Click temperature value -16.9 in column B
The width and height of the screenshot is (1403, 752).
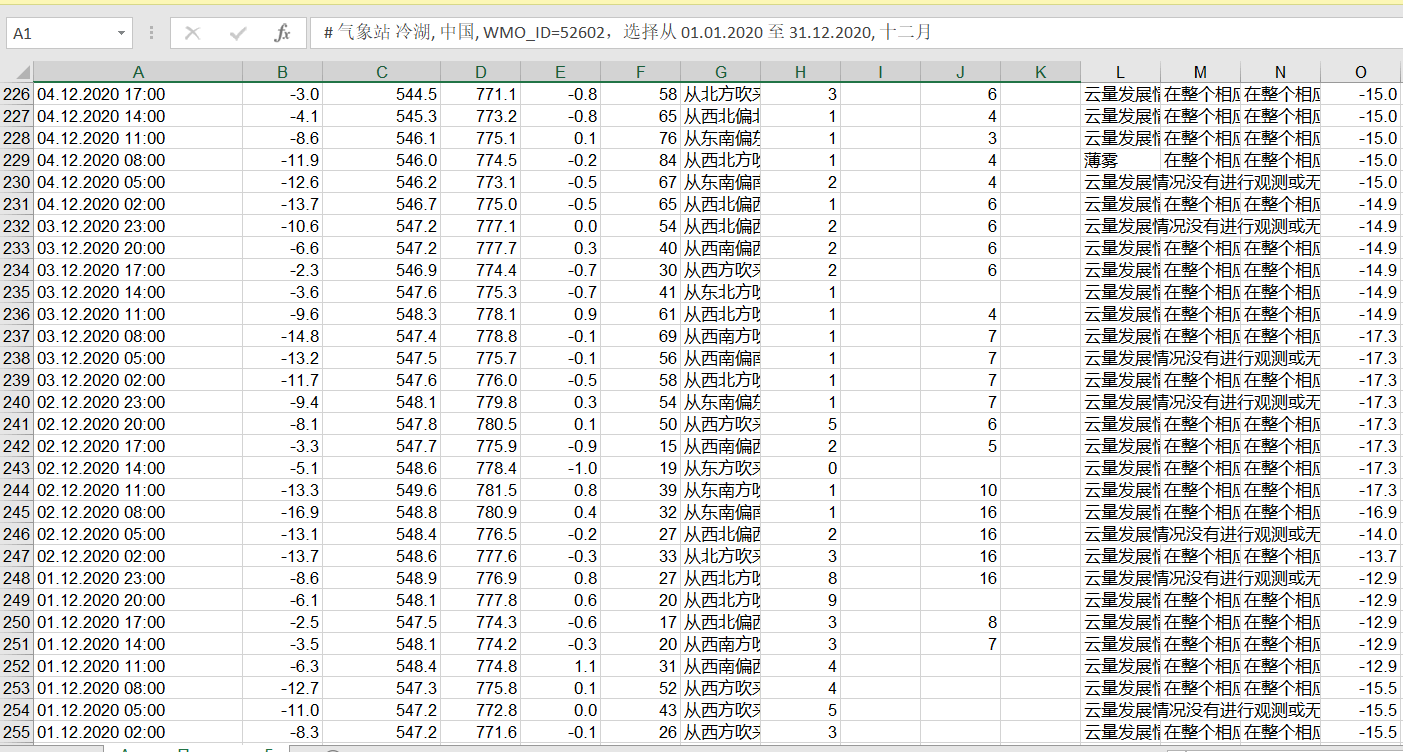point(282,512)
